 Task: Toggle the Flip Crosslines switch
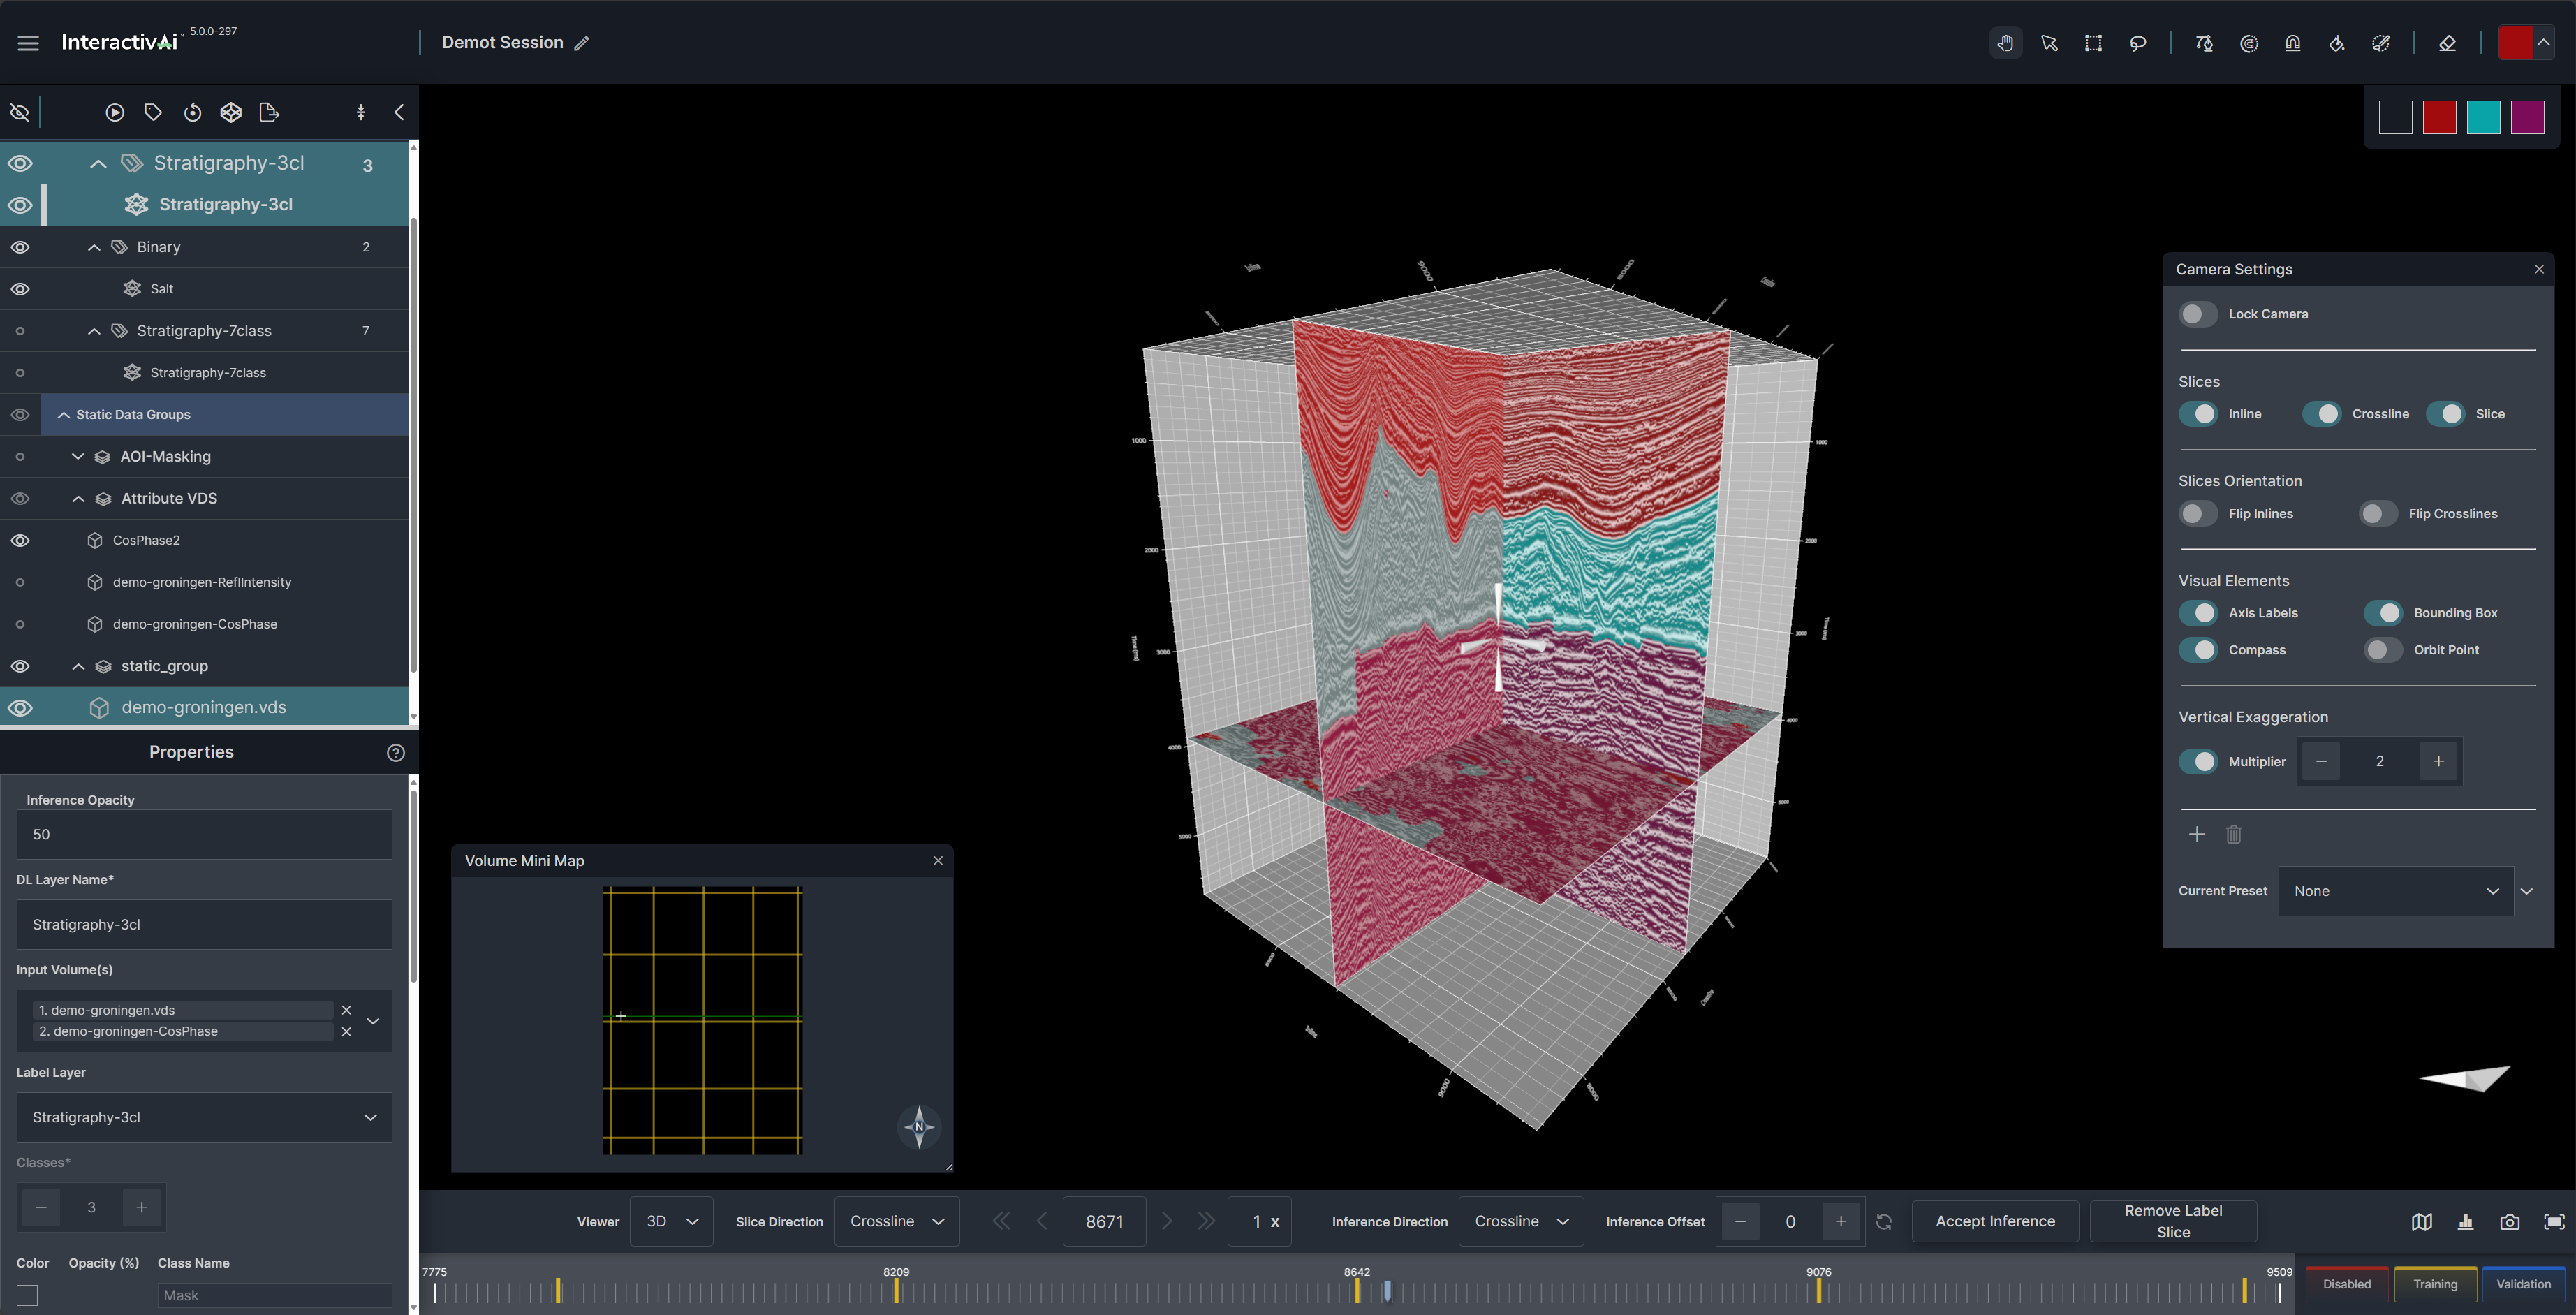(2378, 514)
